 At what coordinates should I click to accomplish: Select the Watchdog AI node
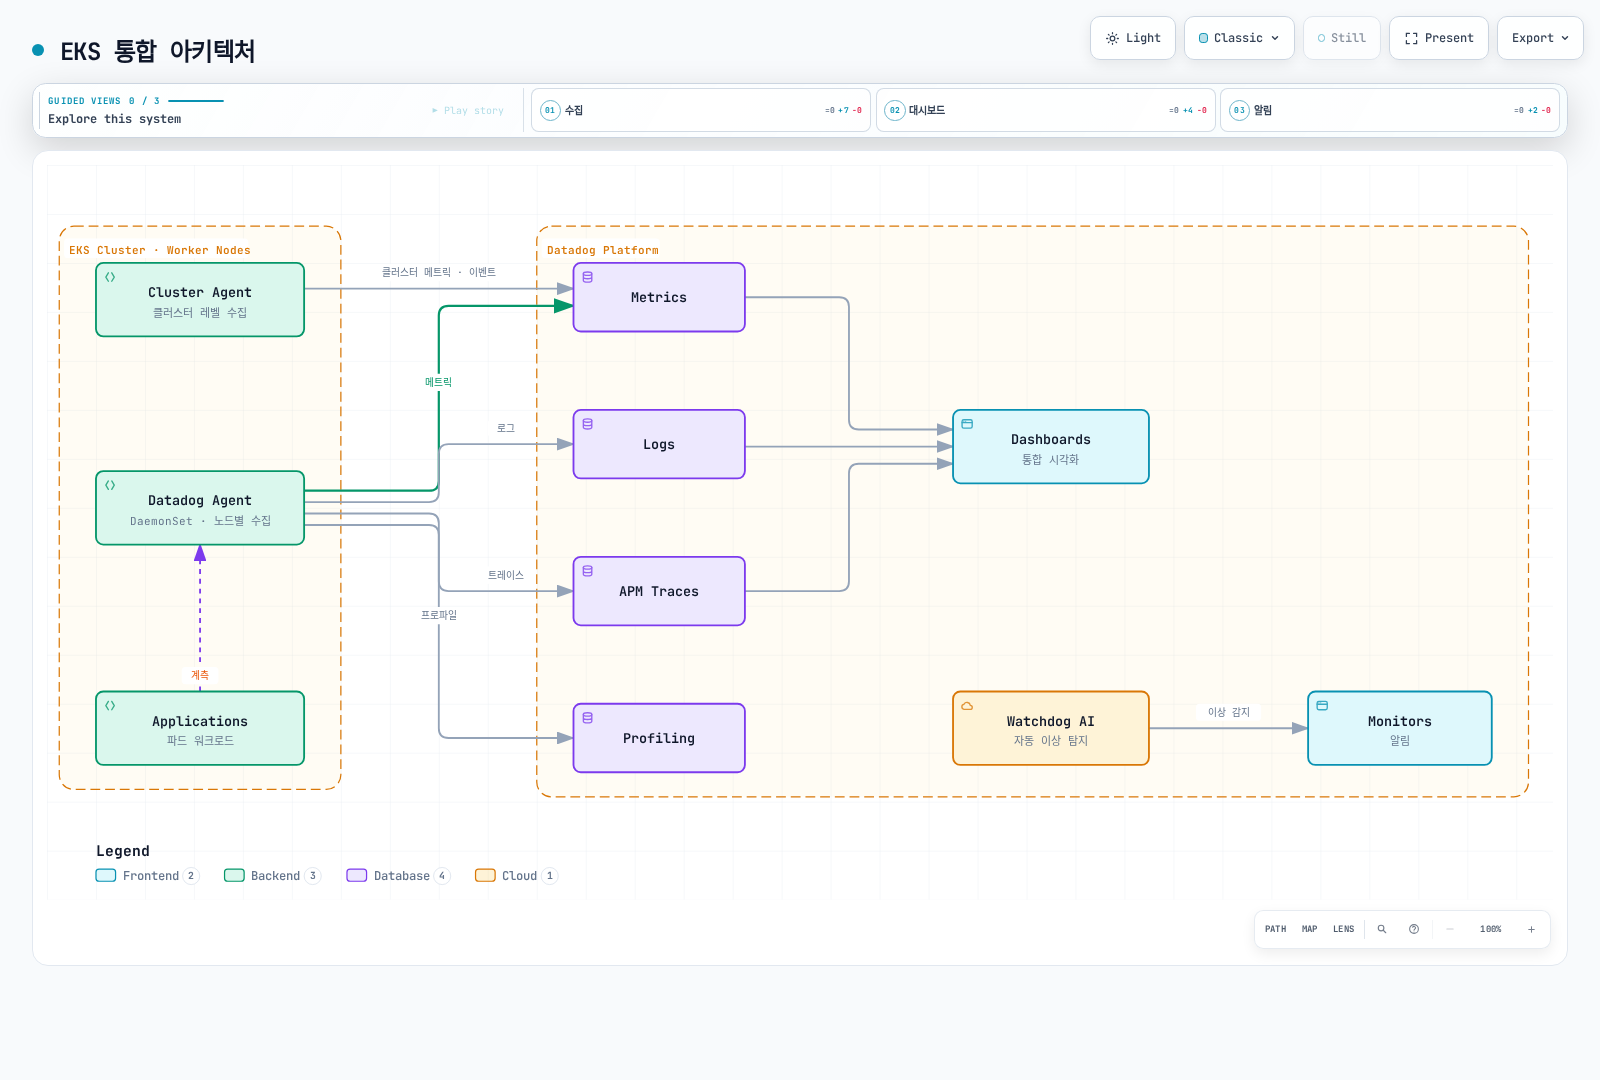point(1051,728)
